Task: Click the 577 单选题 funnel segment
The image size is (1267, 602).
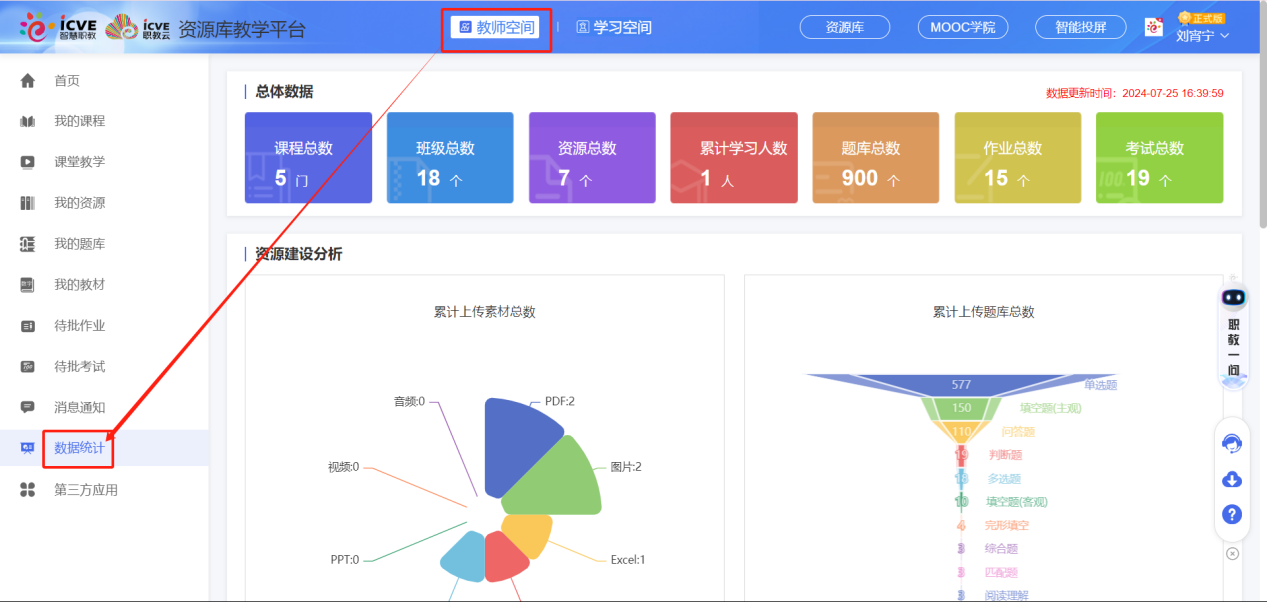Action: (x=961, y=385)
